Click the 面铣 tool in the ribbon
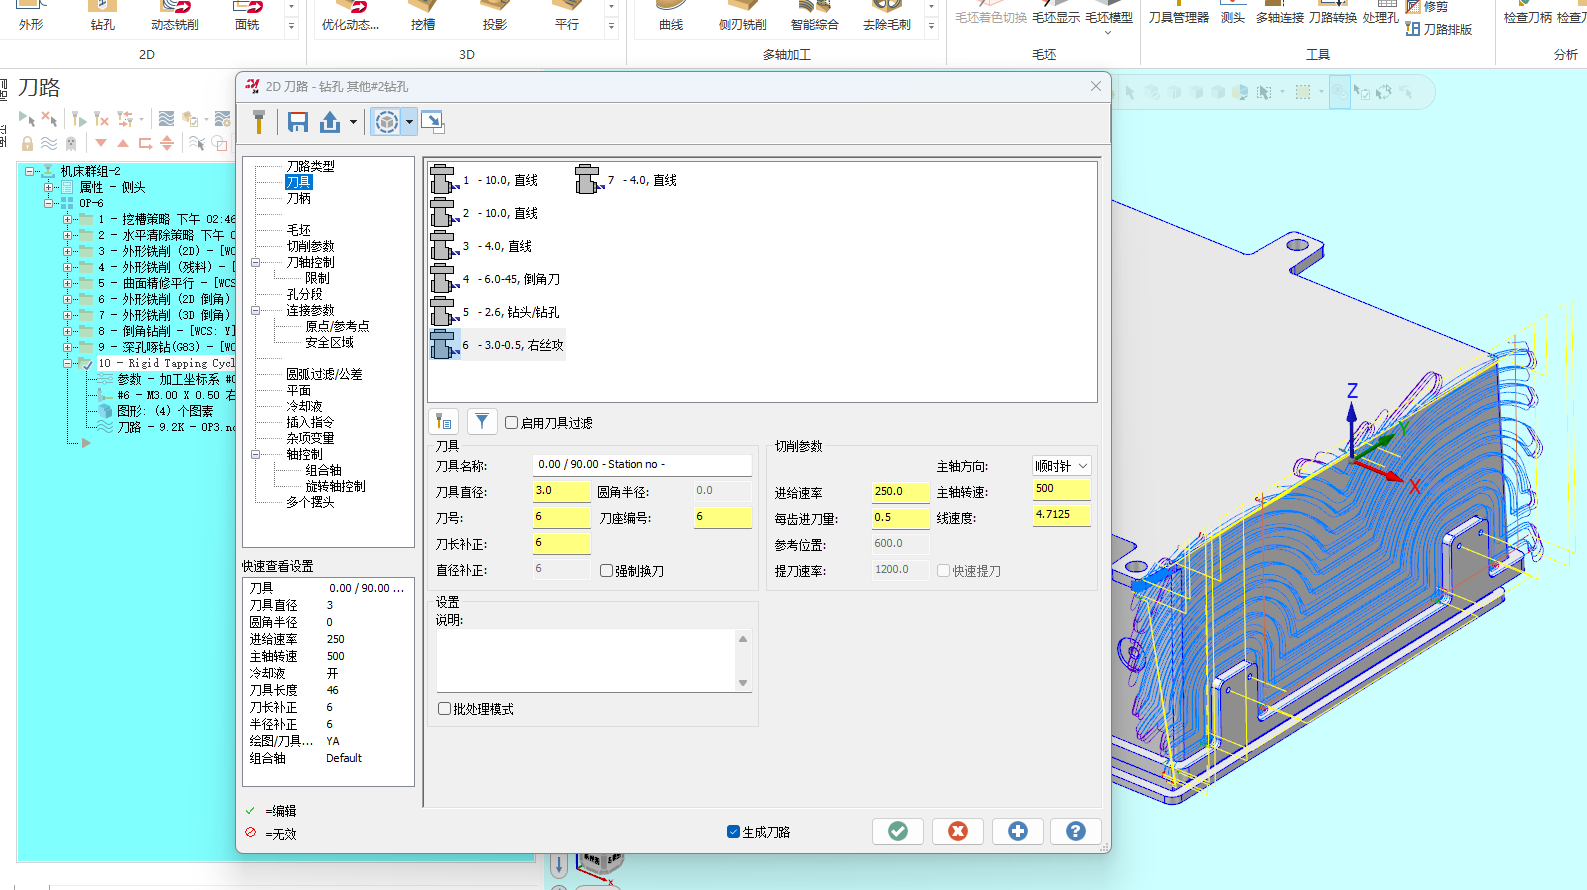Viewport: 1587px width, 890px height. [247, 16]
